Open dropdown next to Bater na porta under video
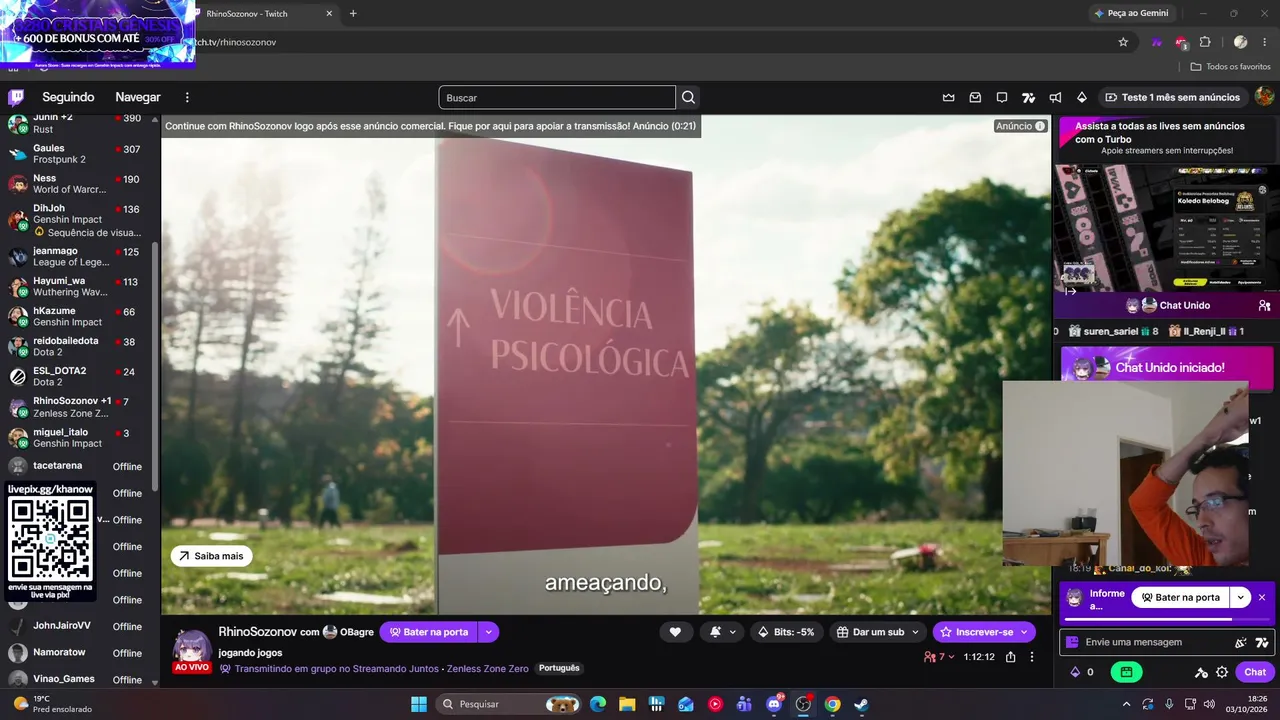1280x720 pixels. click(x=489, y=632)
